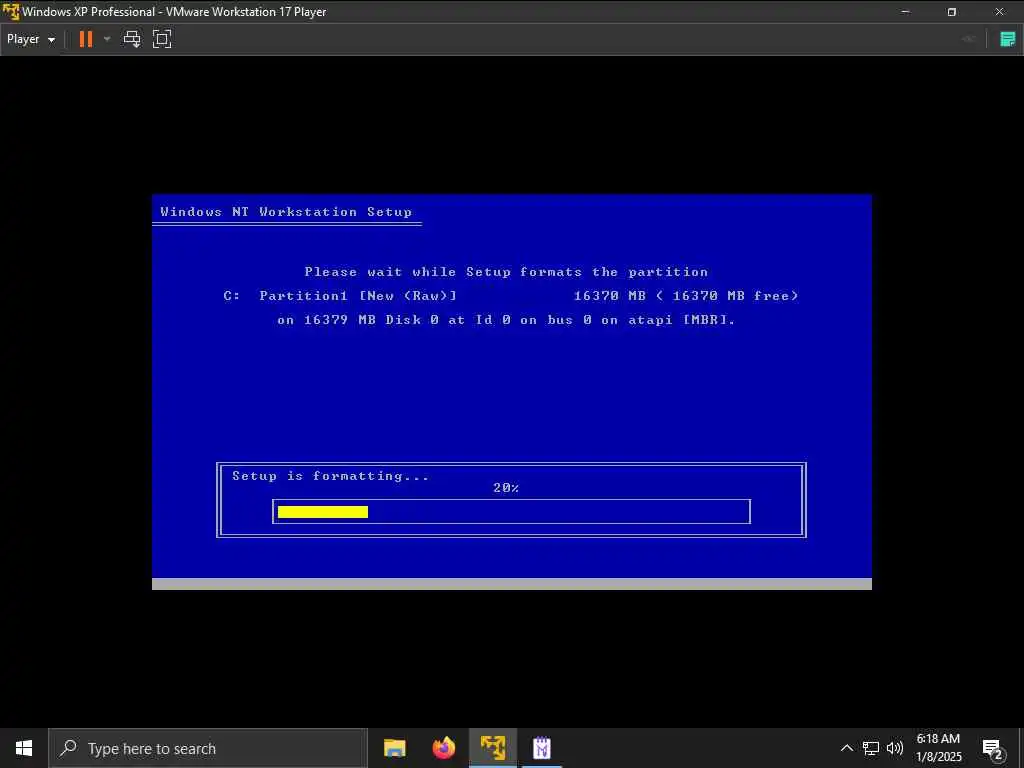Restore down the VMware Player window
This screenshot has height=768, width=1024.
pos(952,12)
